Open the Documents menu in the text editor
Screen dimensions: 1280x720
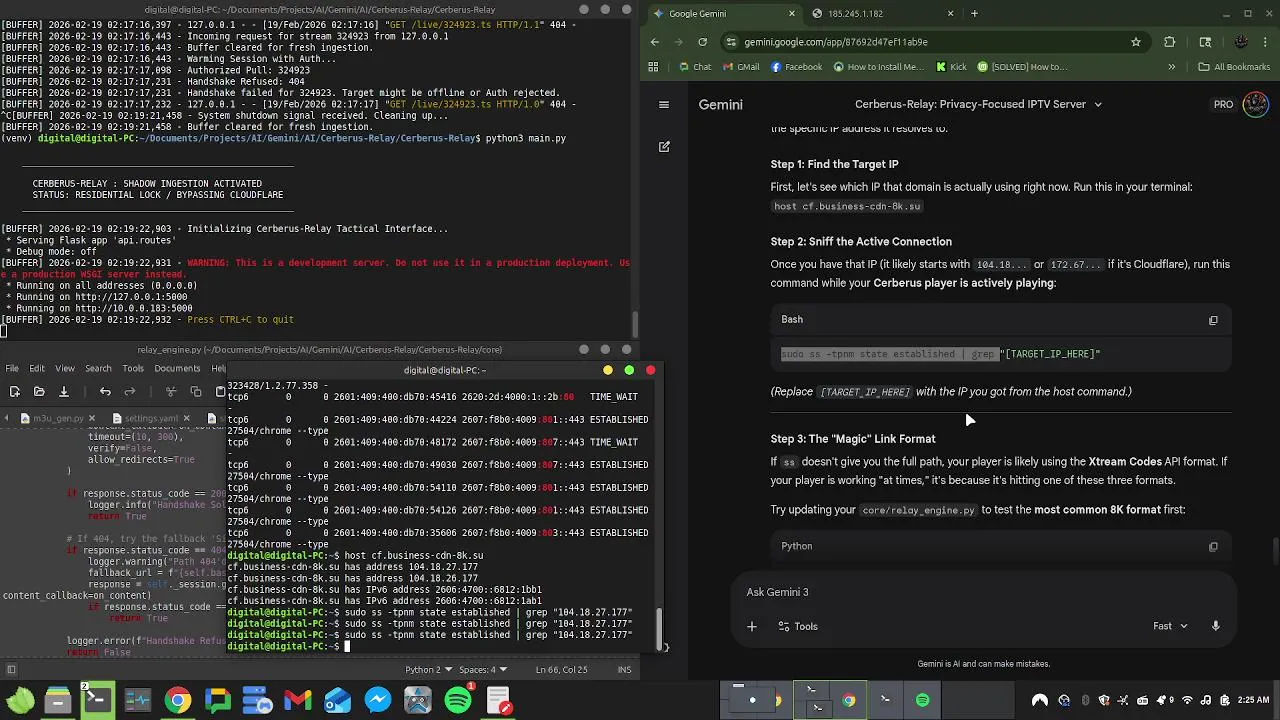177,368
